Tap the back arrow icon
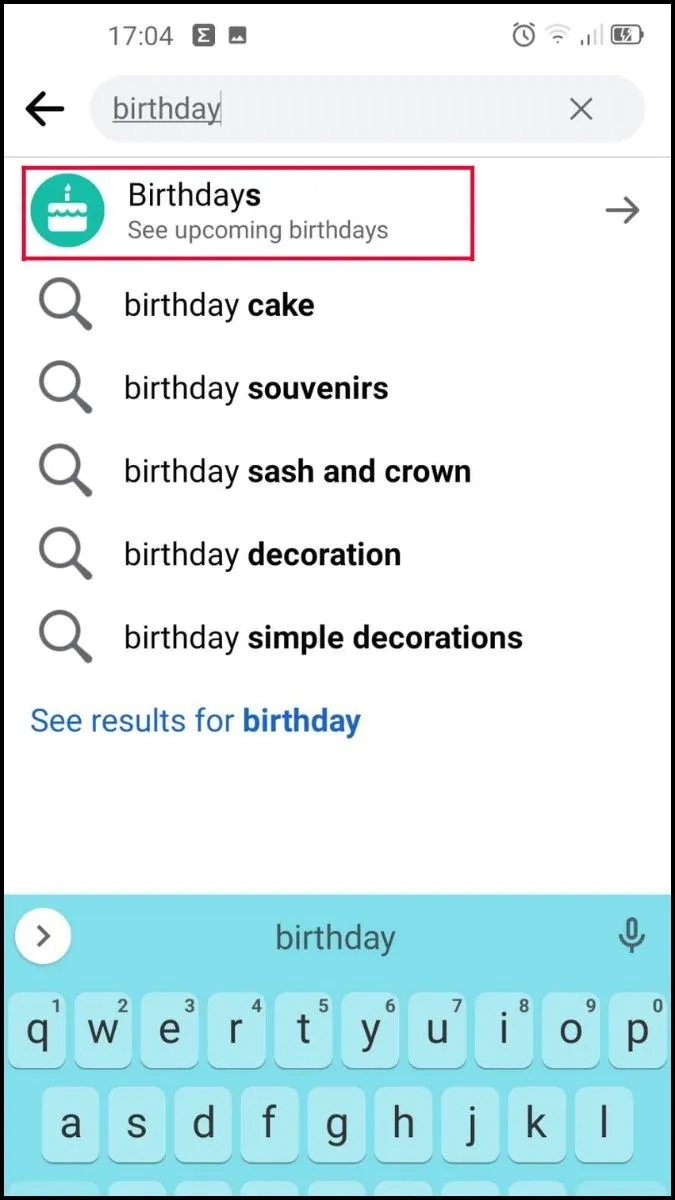 click(45, 109)
